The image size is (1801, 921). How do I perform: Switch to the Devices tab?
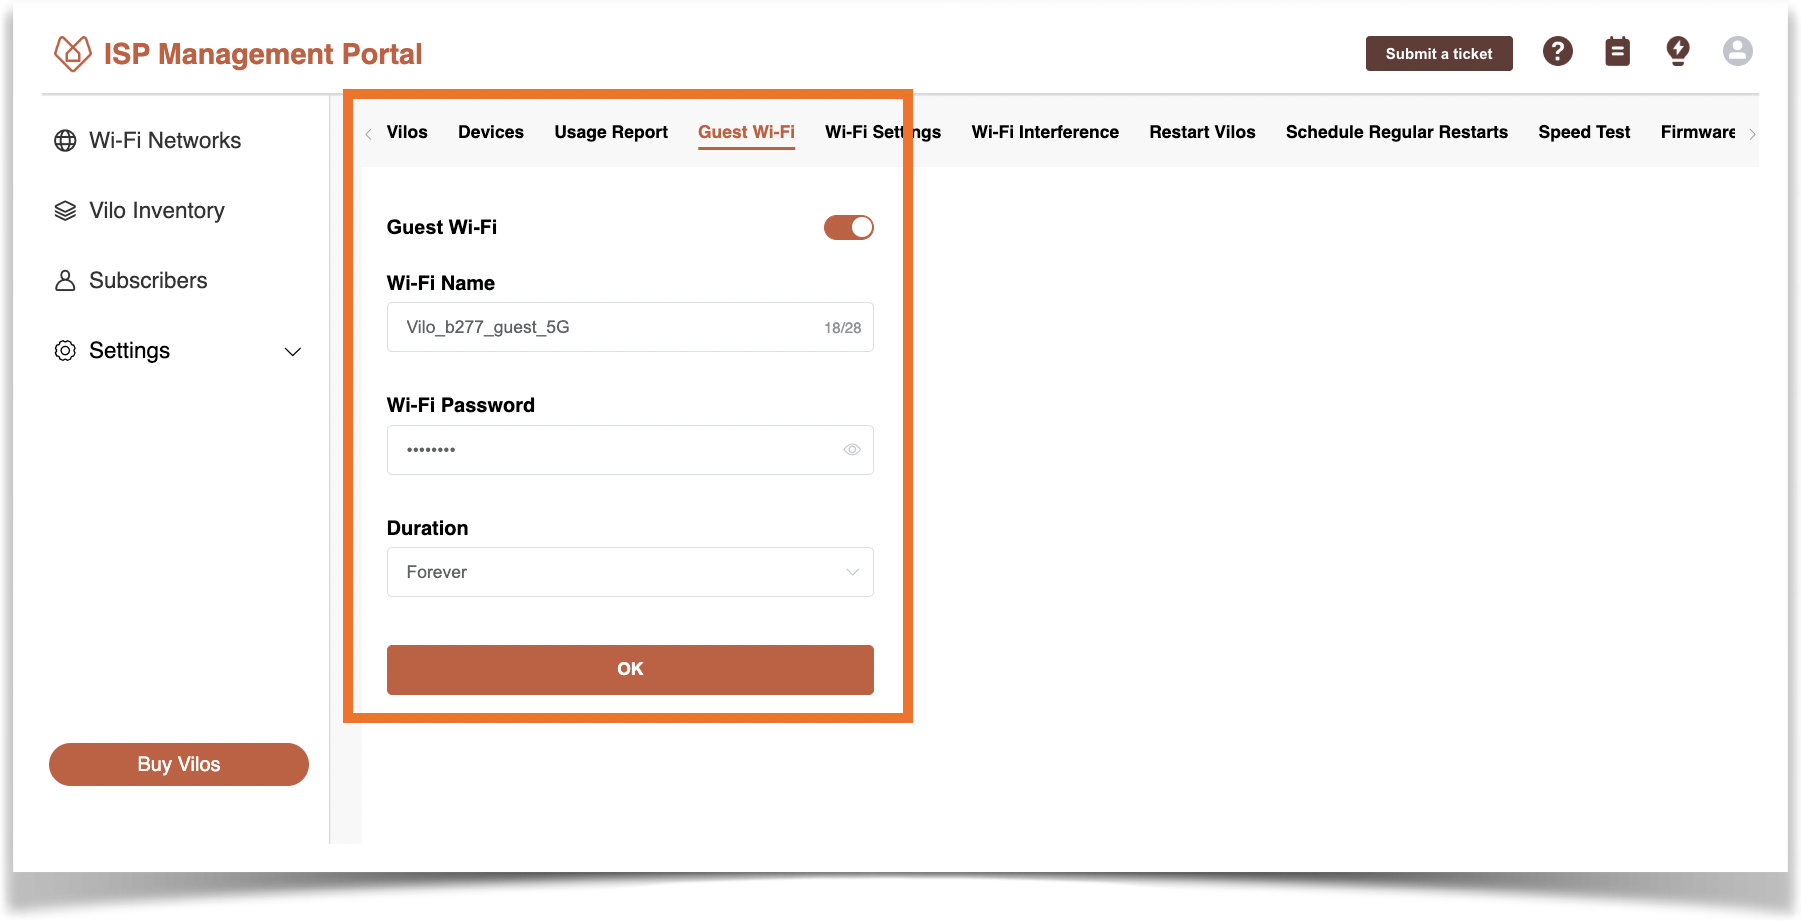coord(491,132)
